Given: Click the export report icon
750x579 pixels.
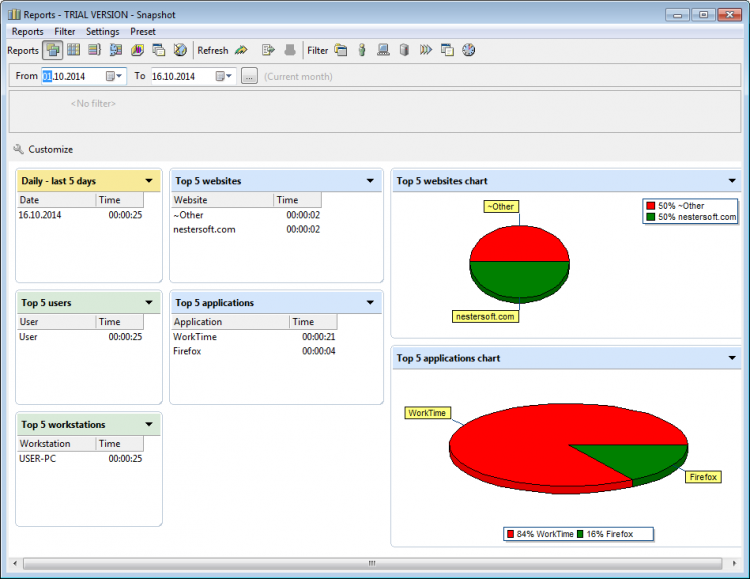Looking at the screenshot, I should coord(268,50).
